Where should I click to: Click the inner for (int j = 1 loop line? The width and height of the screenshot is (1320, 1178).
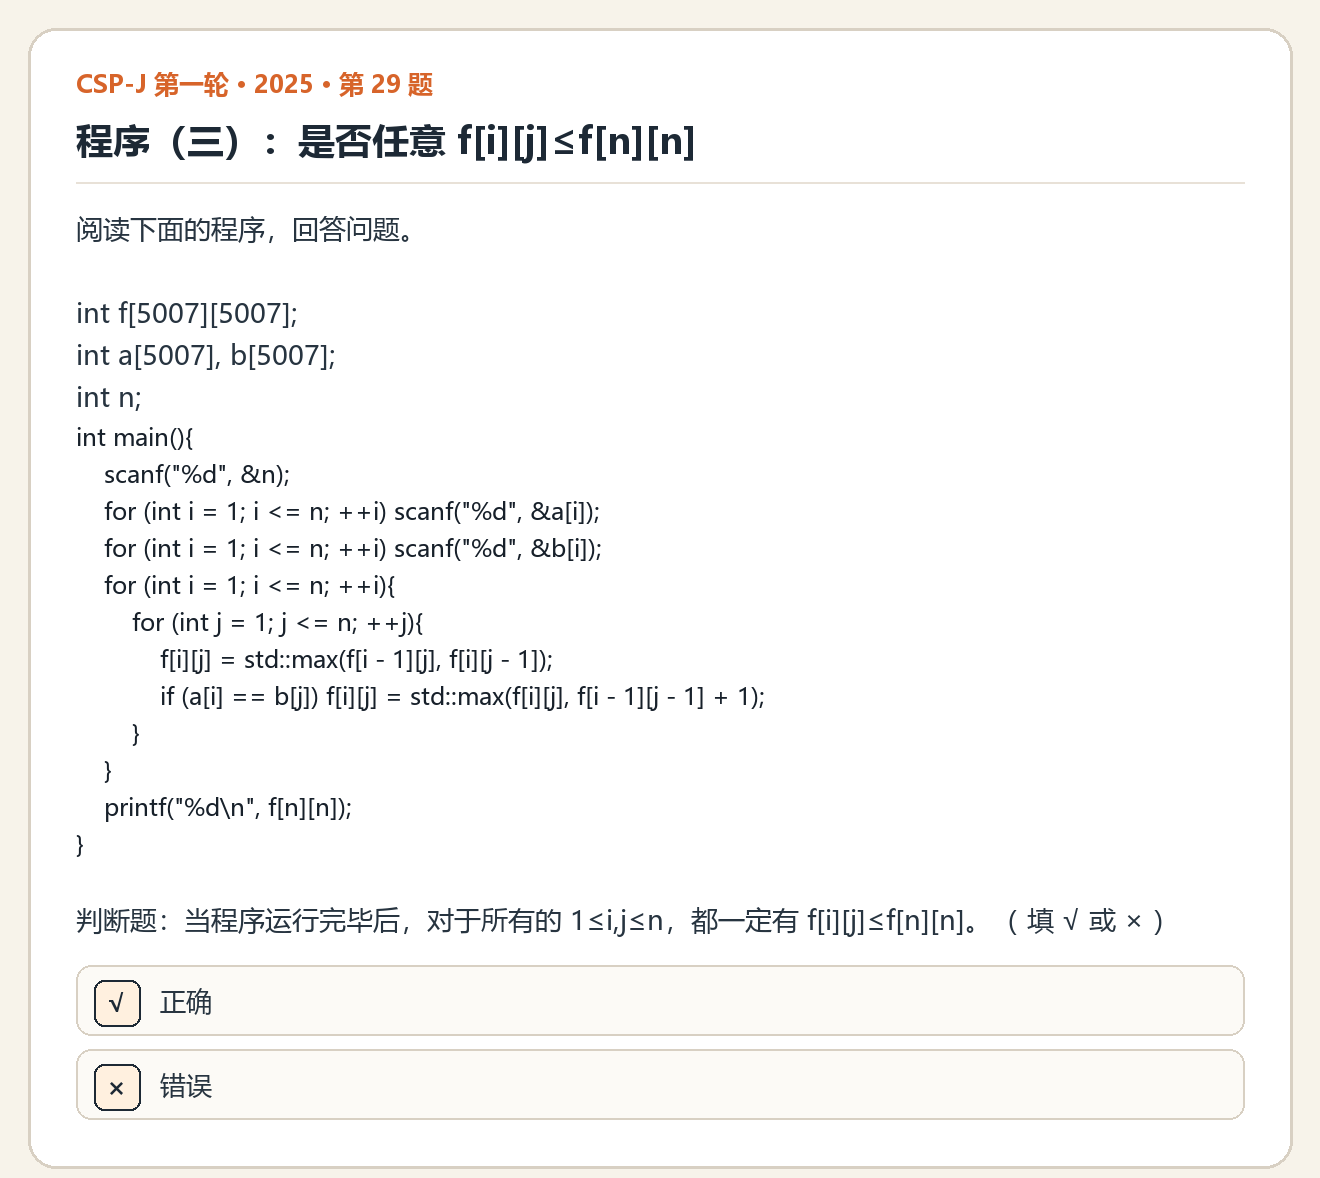(278, 623)
